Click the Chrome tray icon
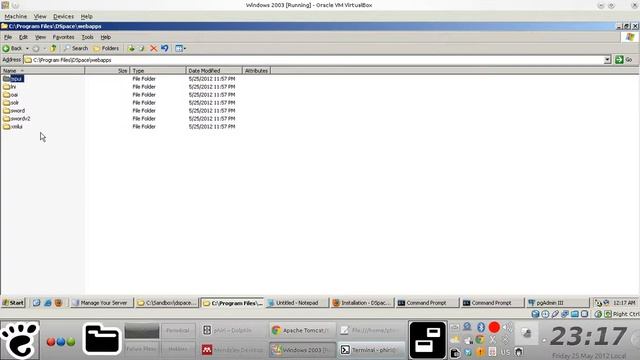640x360 pixels. click(x=480, y=340)
